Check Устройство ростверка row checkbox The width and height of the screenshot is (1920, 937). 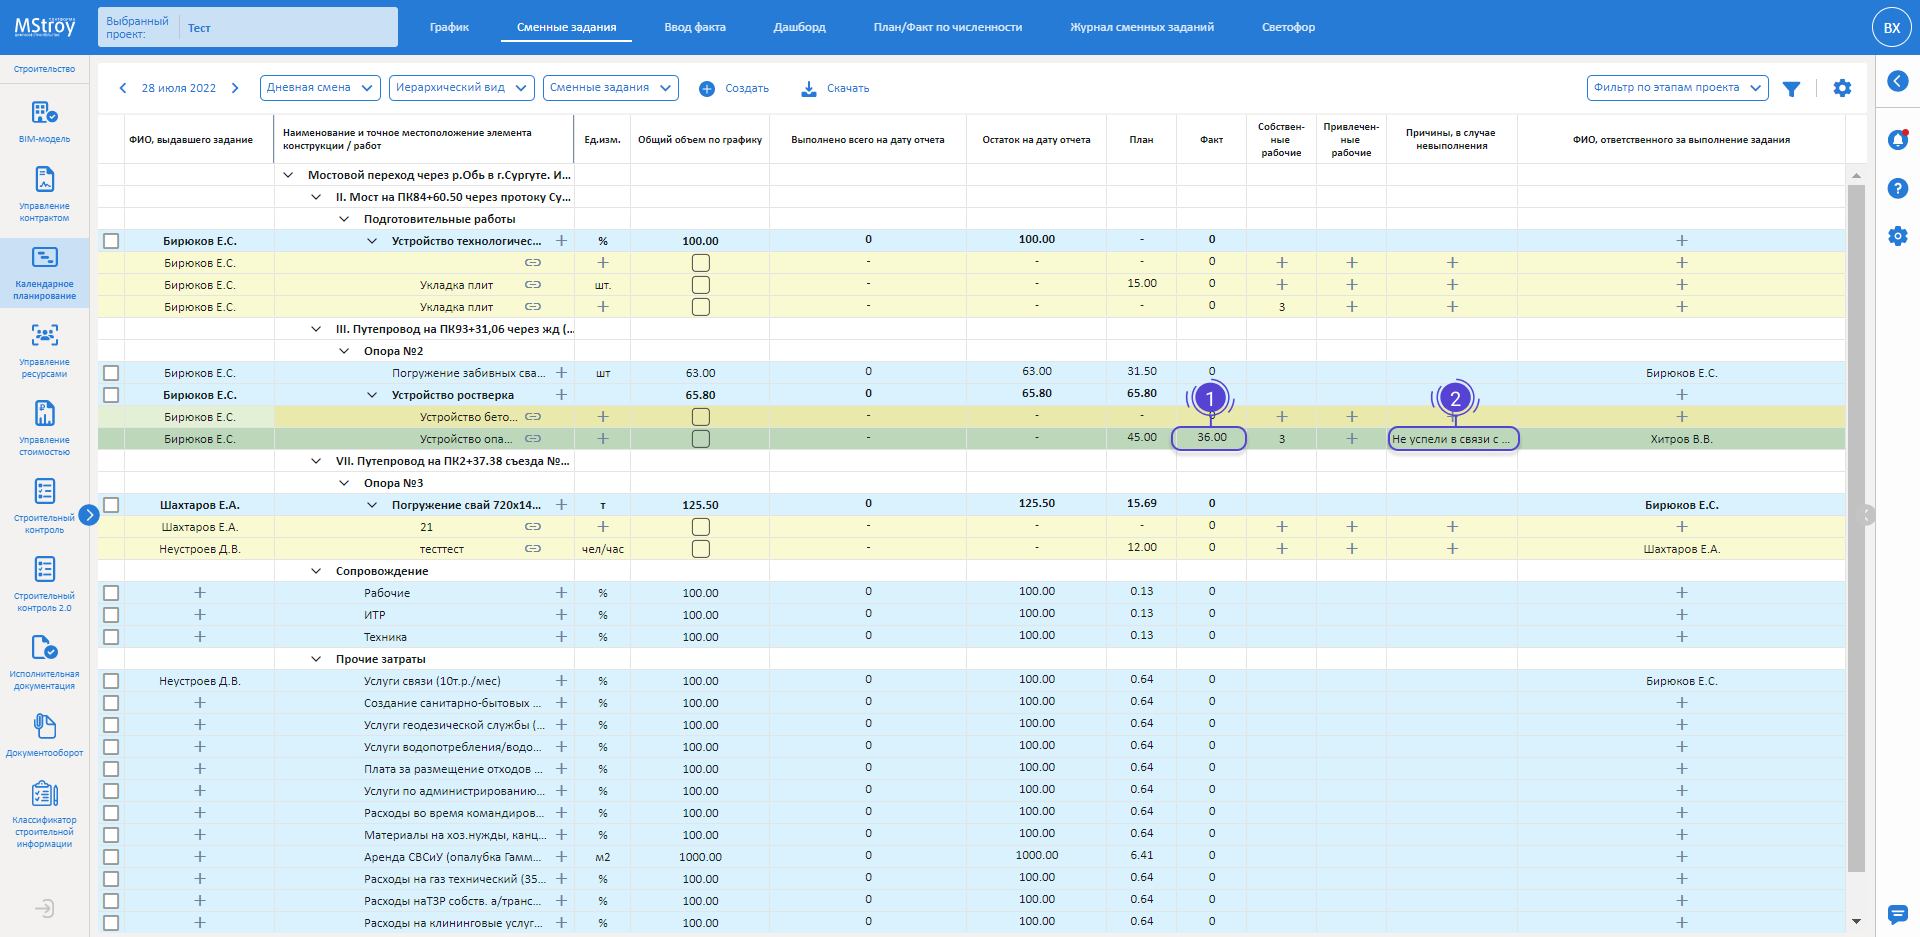click(x=111, y=395)
